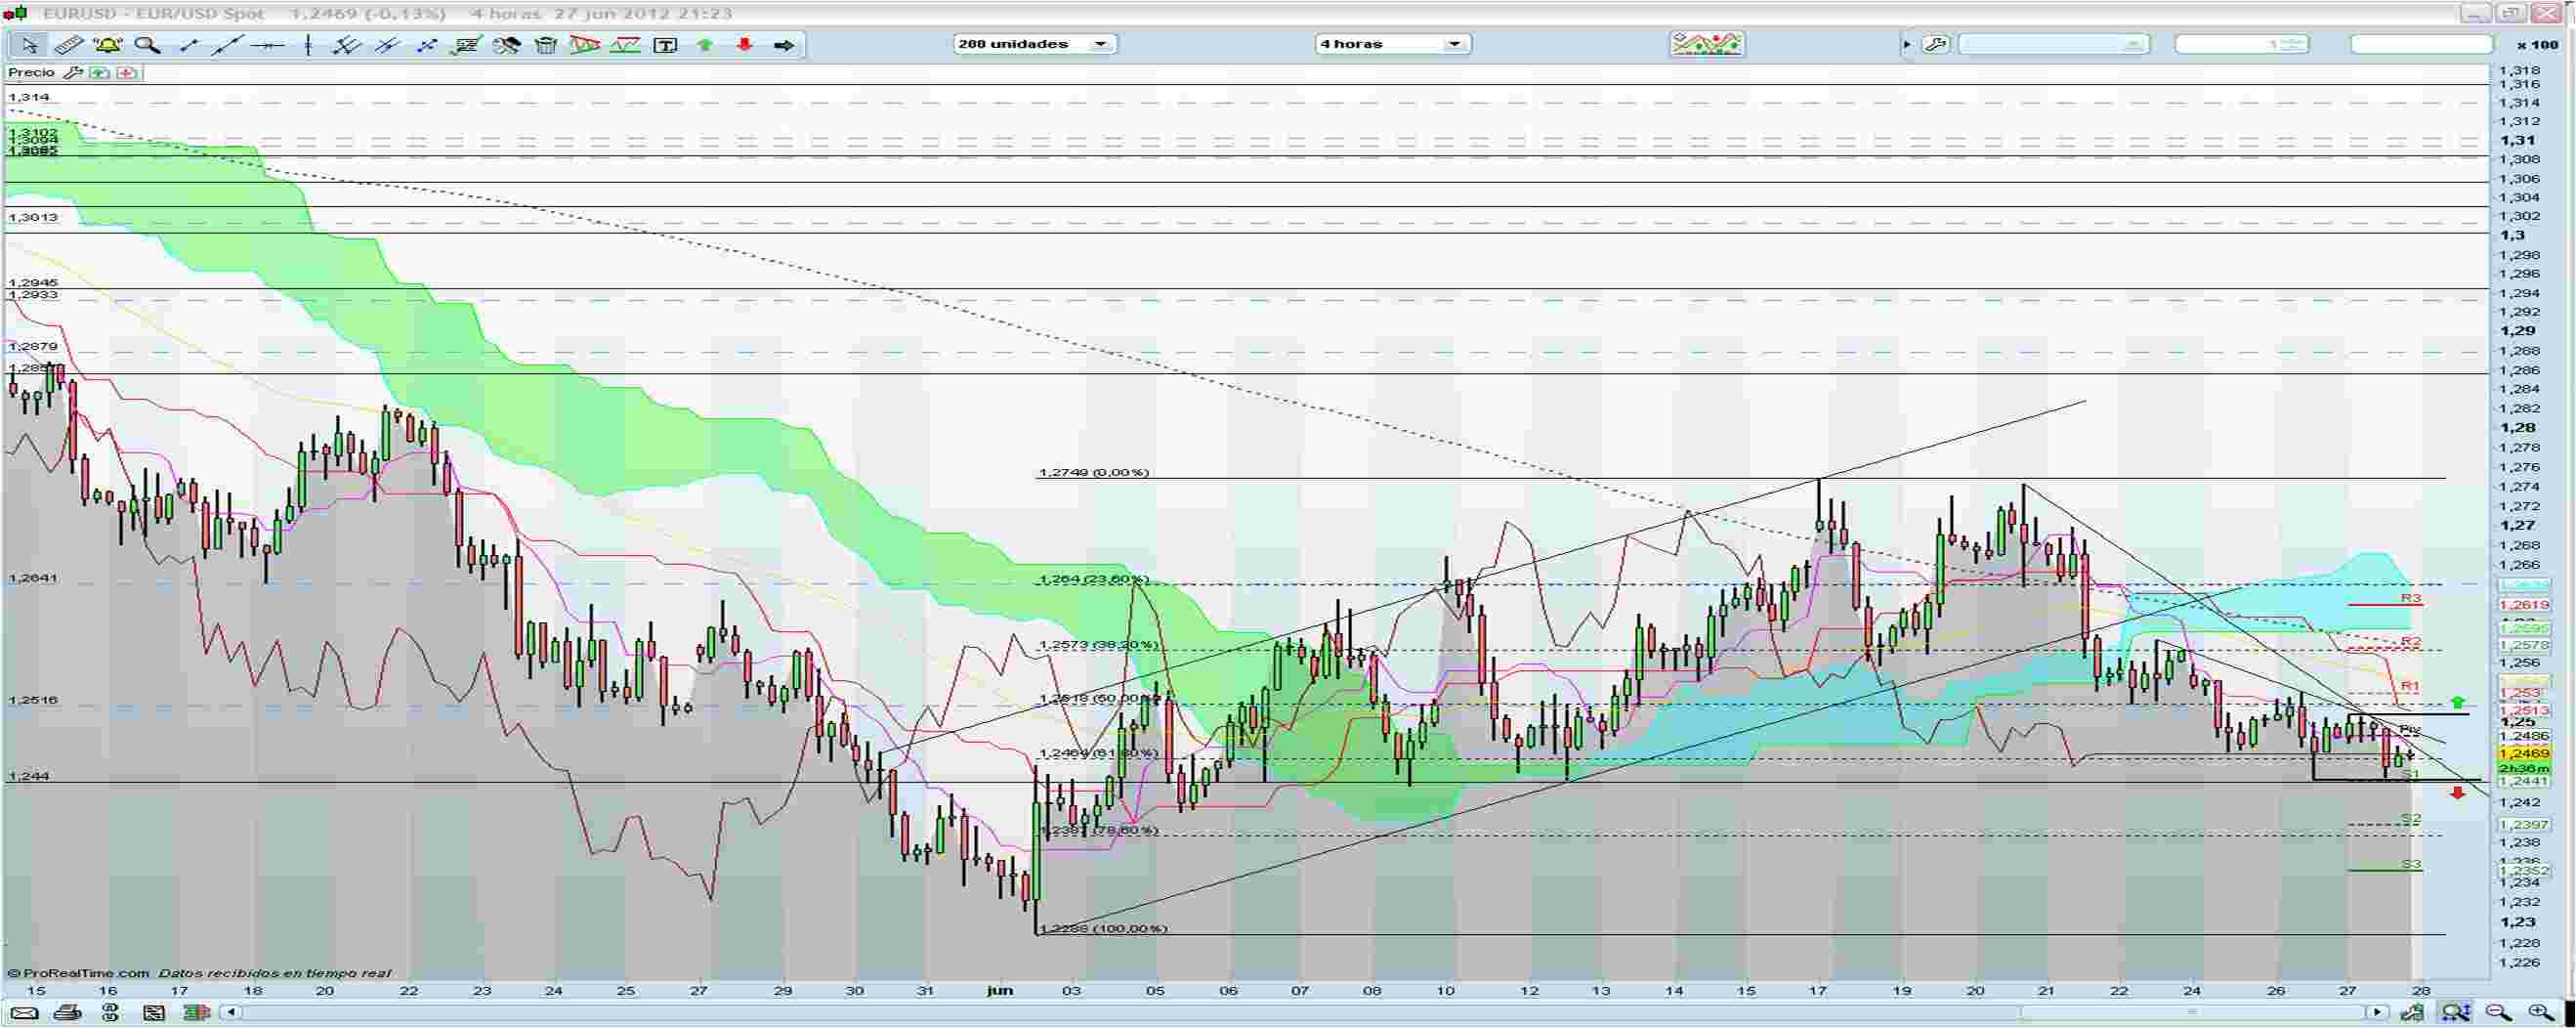This screenshot has width=2576, height=1028.
Task: Open the 288 unidades dropdown
Action: tap(1035, 44)
